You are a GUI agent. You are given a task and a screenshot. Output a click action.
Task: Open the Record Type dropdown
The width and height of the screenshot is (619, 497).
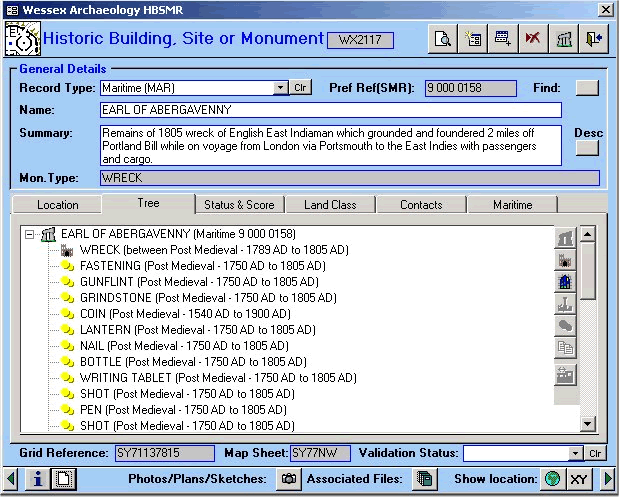click(x=281, y=88)
